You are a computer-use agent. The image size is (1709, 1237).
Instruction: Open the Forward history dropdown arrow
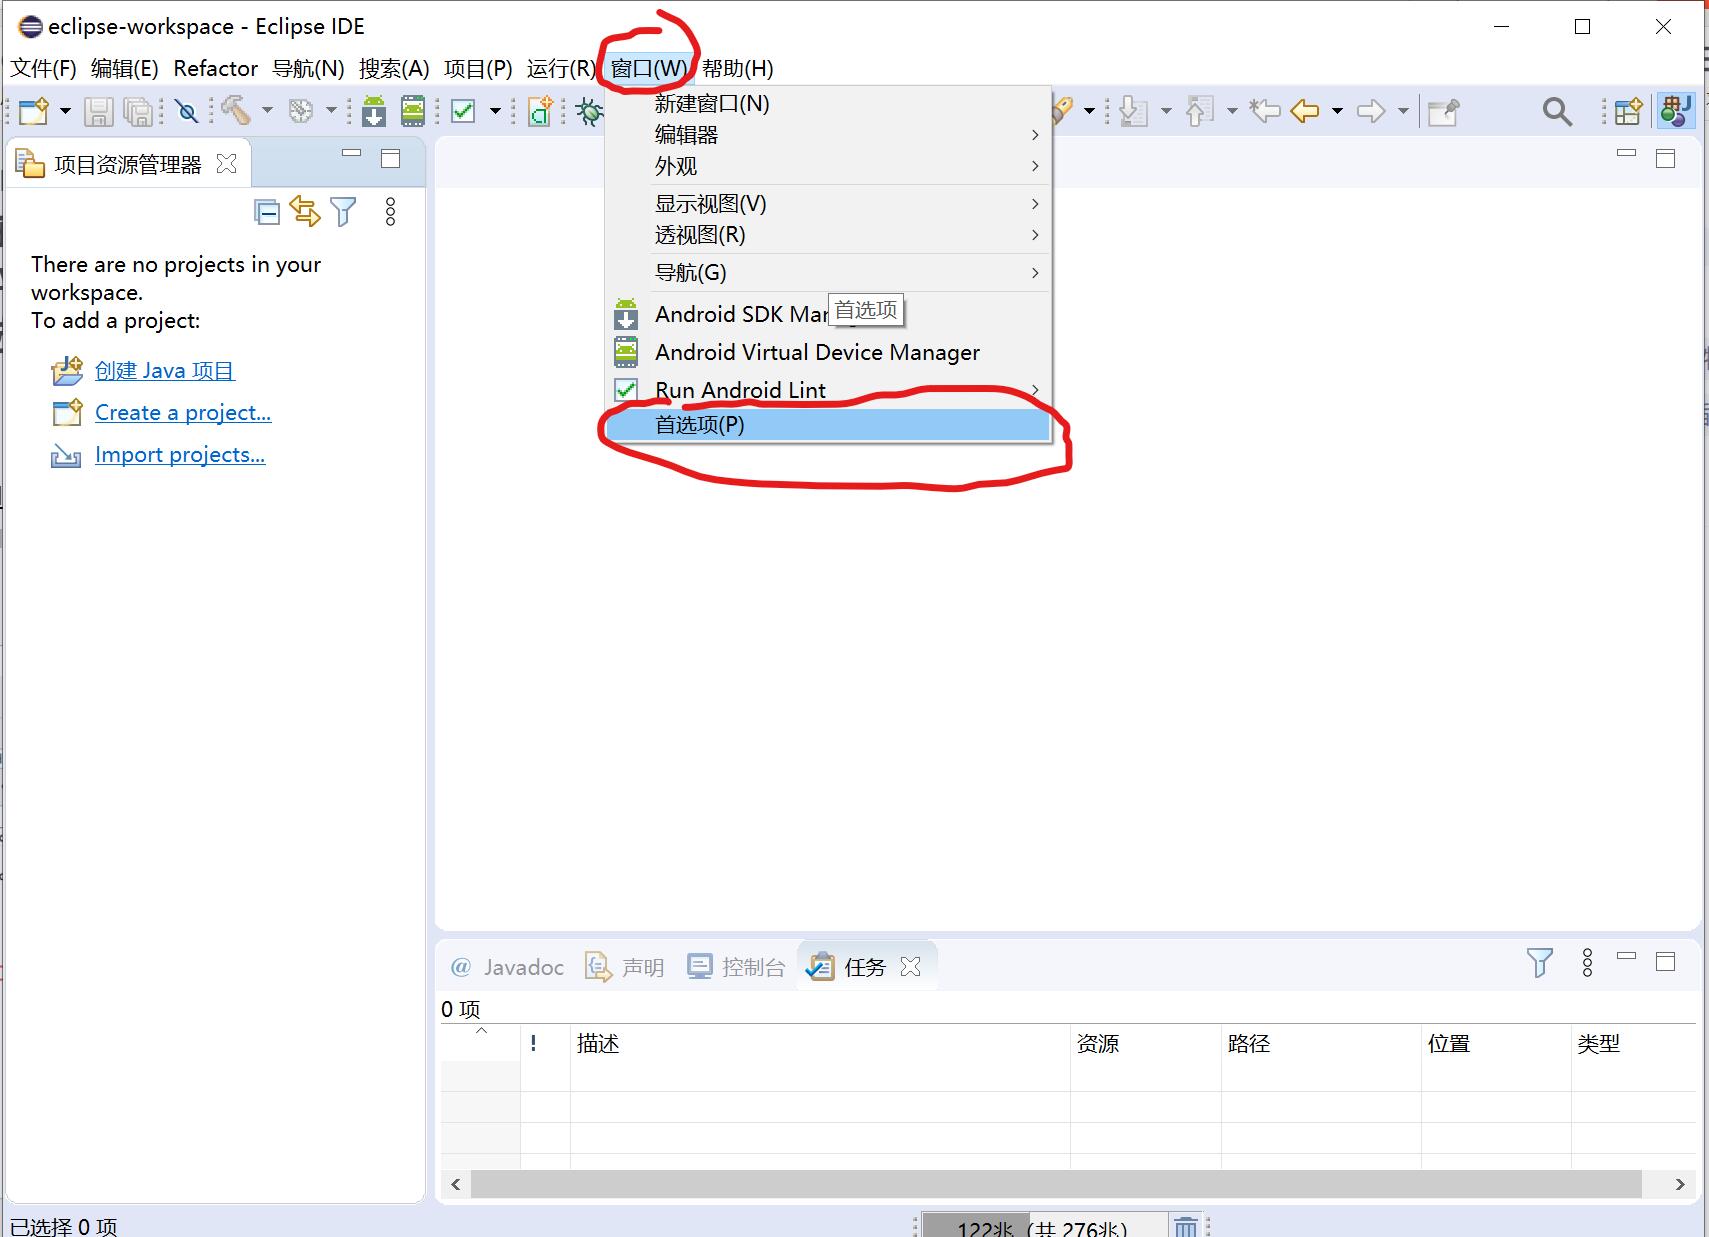[x=1403, y=111]
